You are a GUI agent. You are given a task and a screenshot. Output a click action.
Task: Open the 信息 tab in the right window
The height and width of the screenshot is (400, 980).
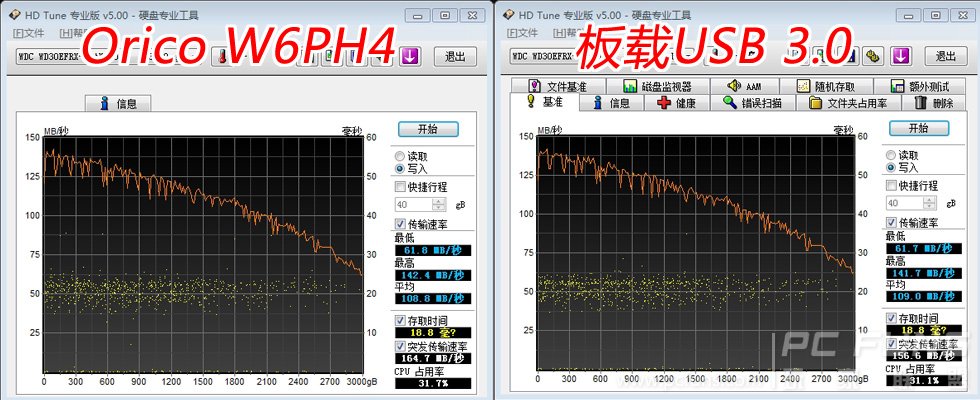pyautogui.click(x=611, y=103)
